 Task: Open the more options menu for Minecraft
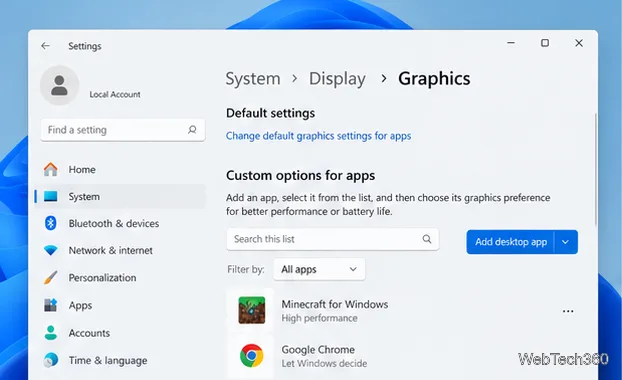568,311
